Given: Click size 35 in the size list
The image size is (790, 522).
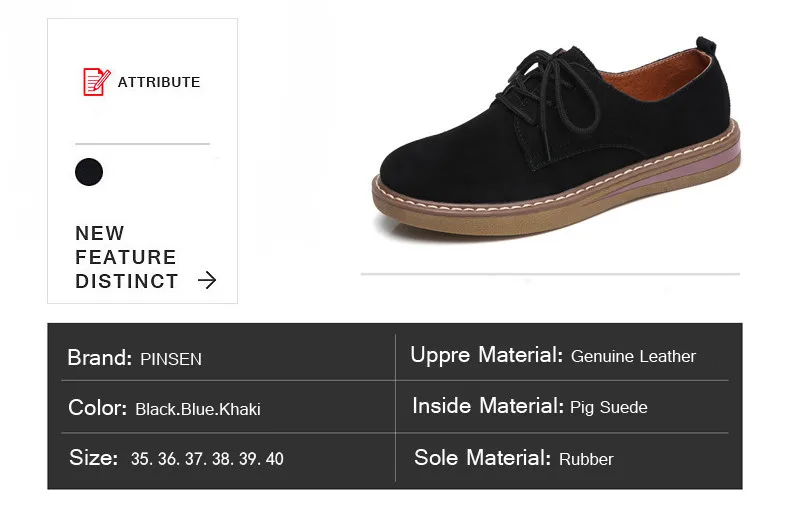Looking at the screenshot, I should click(x=140, y=459).
